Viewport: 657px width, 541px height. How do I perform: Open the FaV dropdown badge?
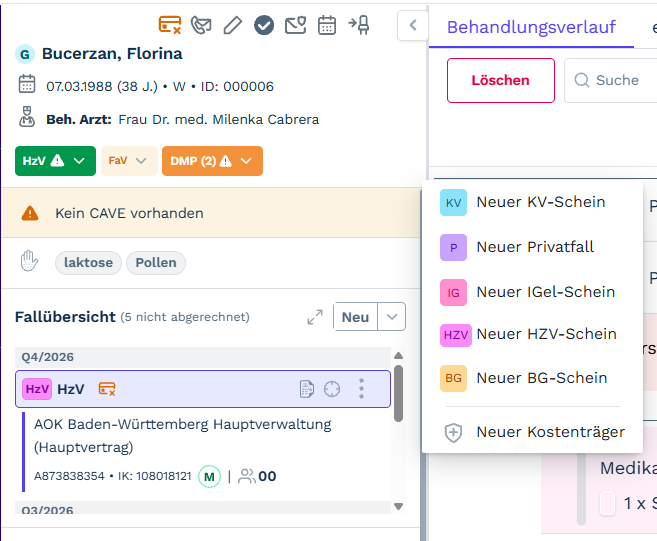coord(129,161)
